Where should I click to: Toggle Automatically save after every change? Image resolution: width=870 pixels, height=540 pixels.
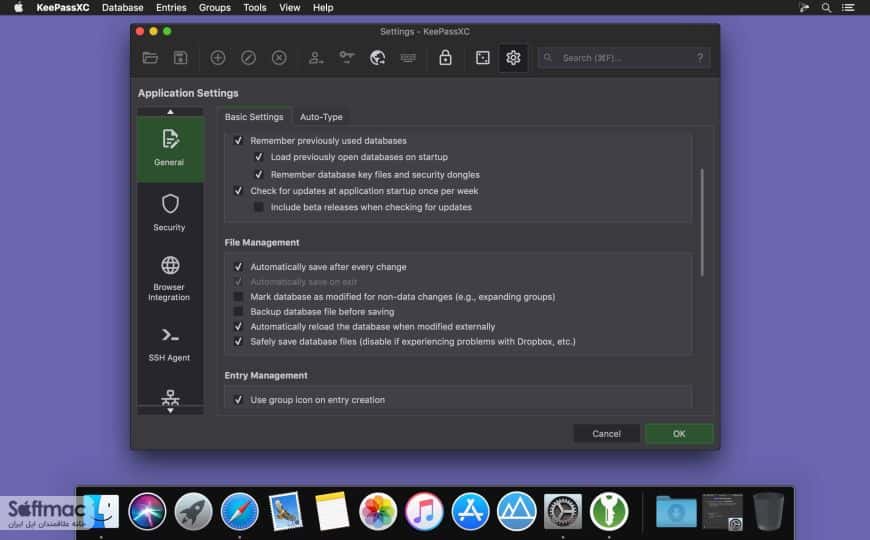click(238, 267)
